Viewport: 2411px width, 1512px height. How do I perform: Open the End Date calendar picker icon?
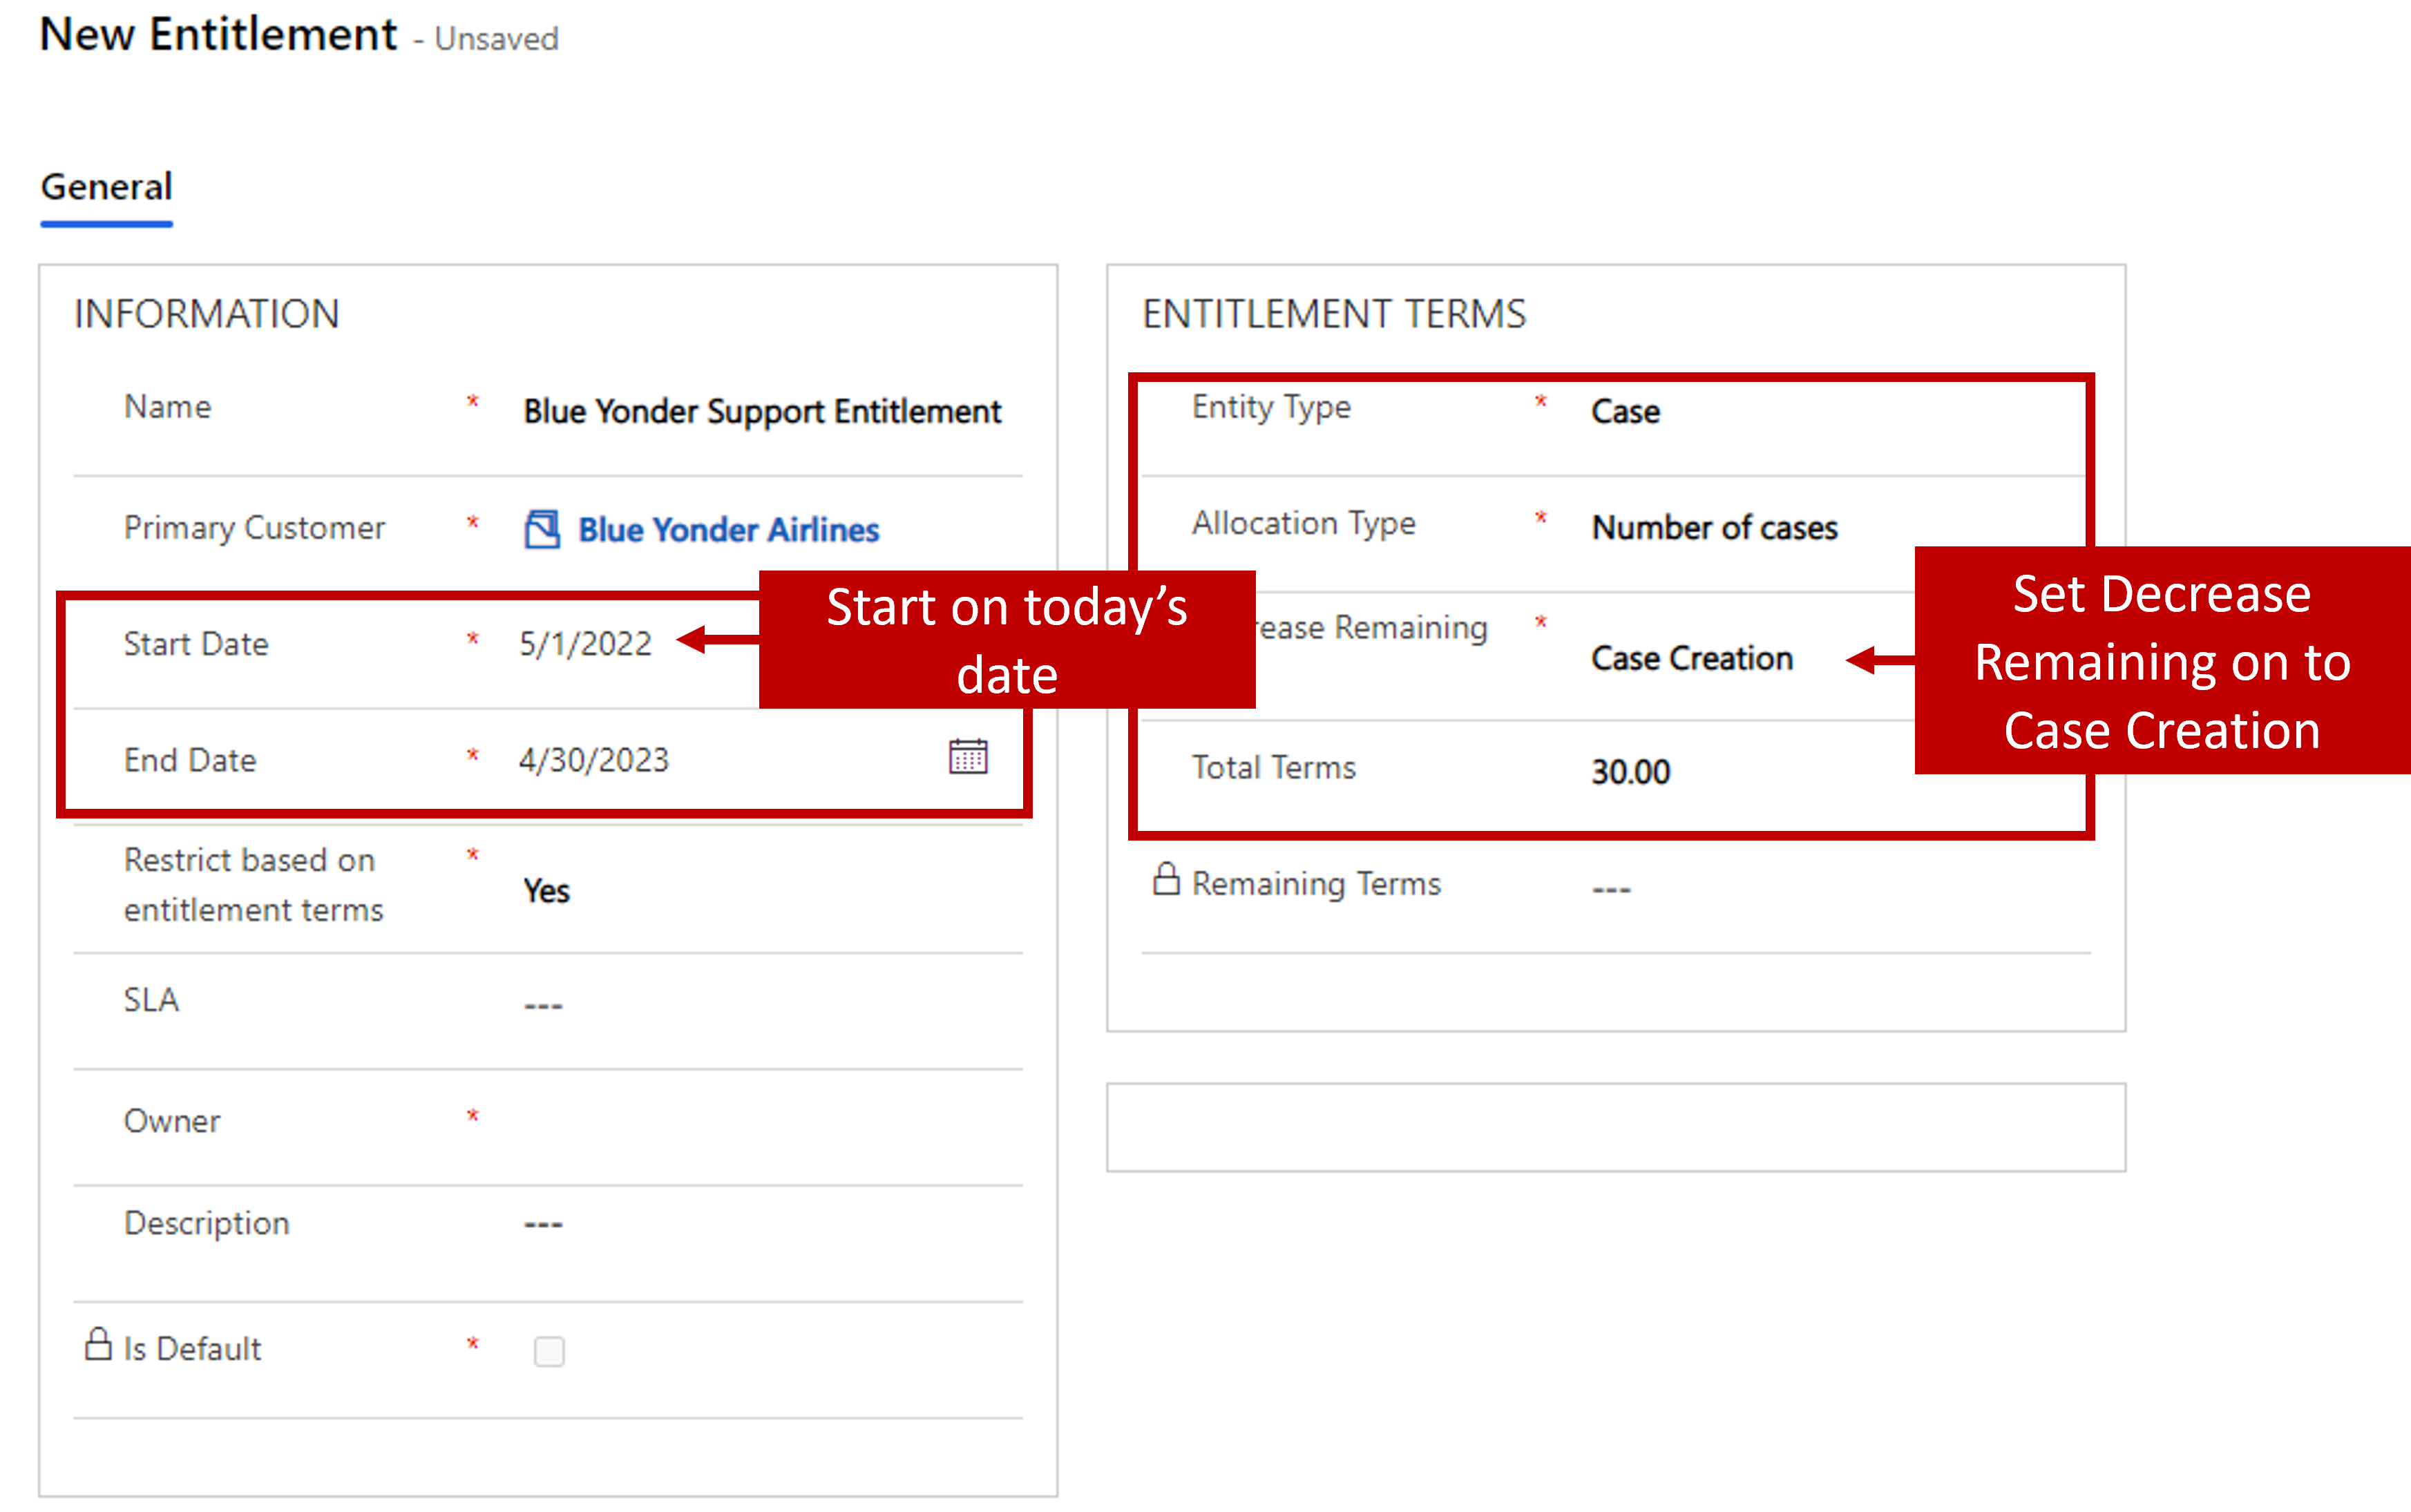coord(967,757)
